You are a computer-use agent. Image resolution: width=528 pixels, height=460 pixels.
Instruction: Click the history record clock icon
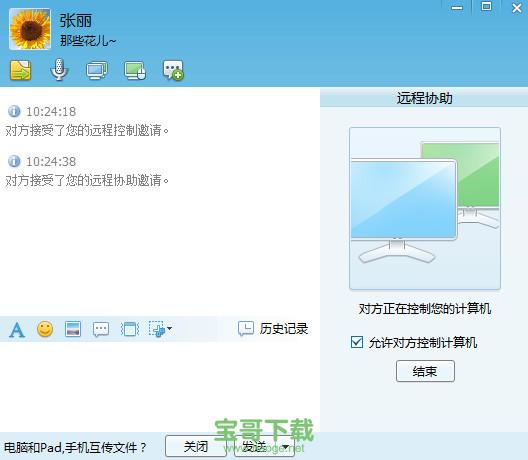246,329
